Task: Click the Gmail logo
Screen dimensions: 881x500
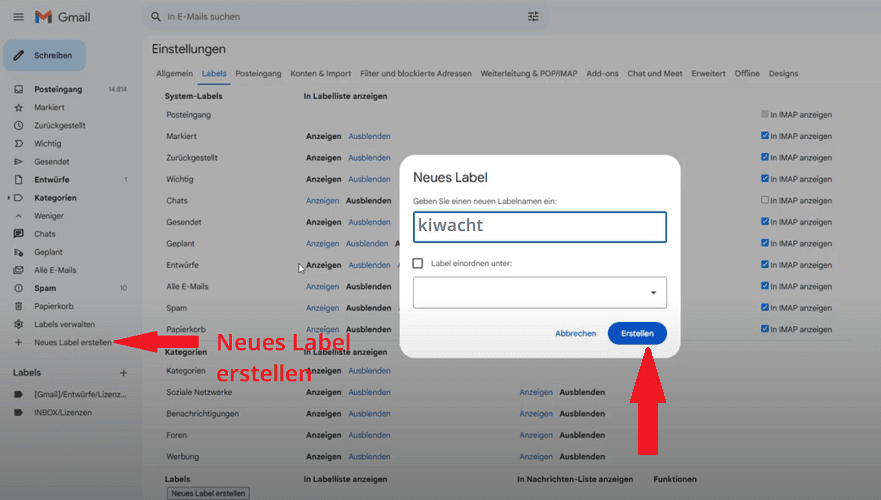Action: point(62,17)
